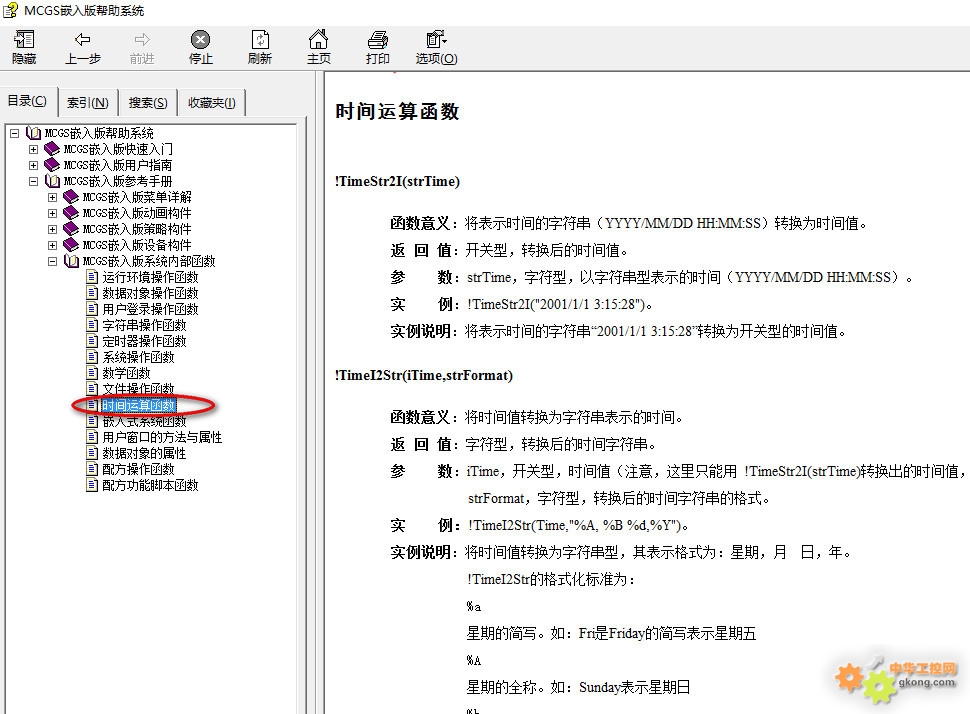This screenshot has height=714, width=970.
Task: Click the book icon beside MCGS嵌入版动画构件
Action: coord(72,213)
